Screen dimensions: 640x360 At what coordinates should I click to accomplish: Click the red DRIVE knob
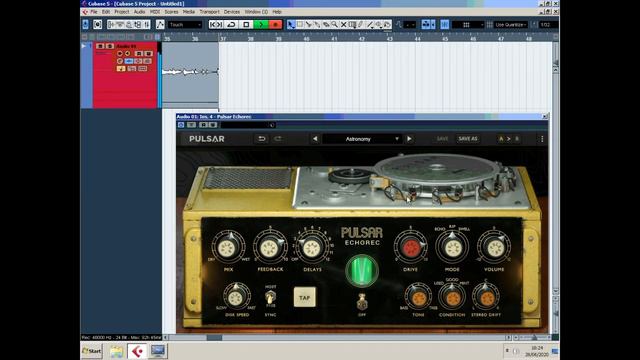click(411, 247)
